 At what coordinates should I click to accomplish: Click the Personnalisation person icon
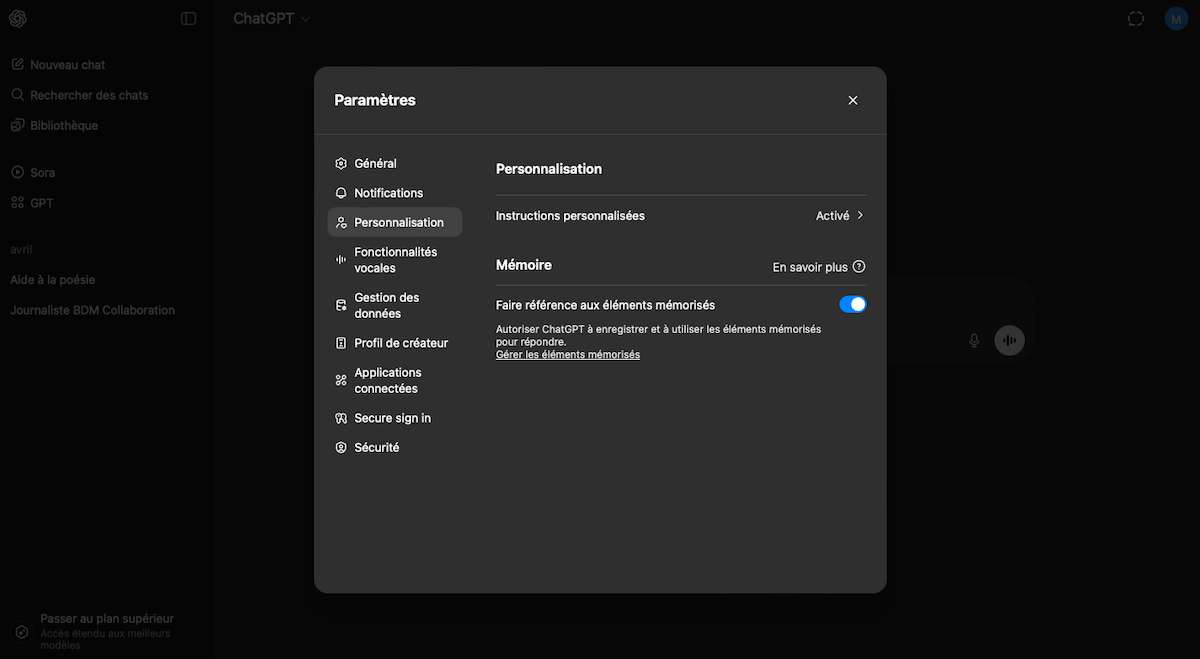(x=341, y=222)
